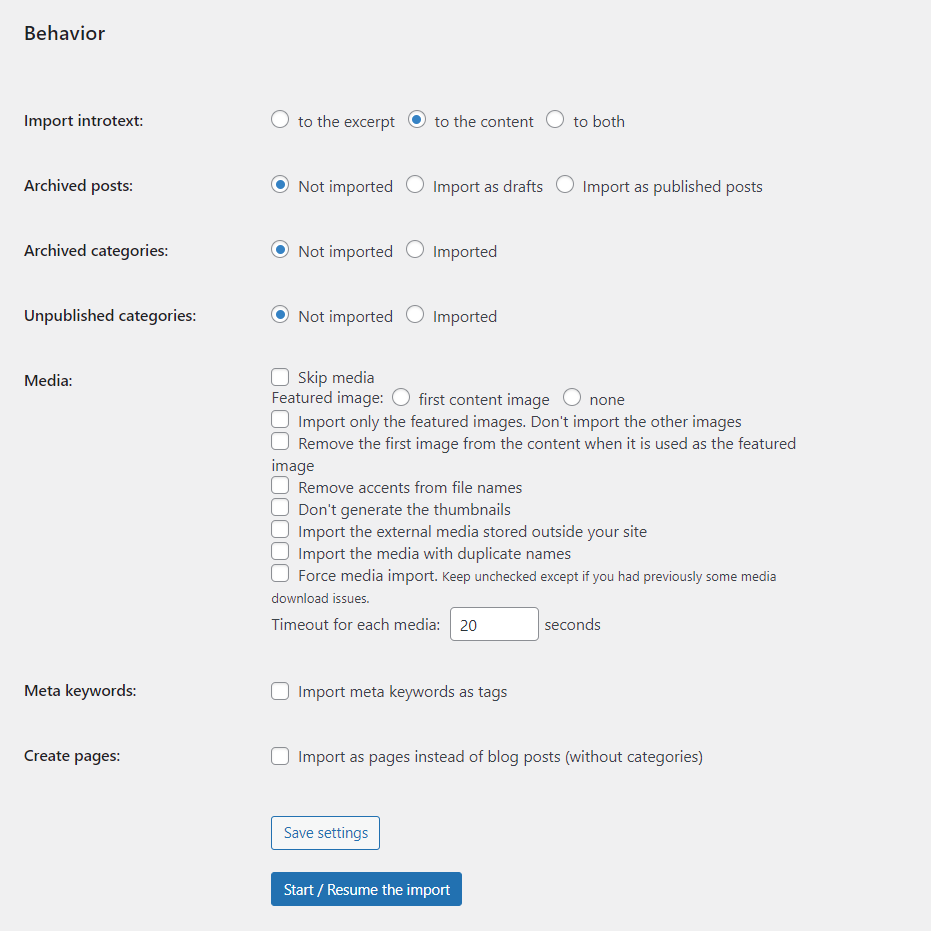The image size is (931, 931).
Task: Check 'Import only the featured images'
Action: coord(280,421)
